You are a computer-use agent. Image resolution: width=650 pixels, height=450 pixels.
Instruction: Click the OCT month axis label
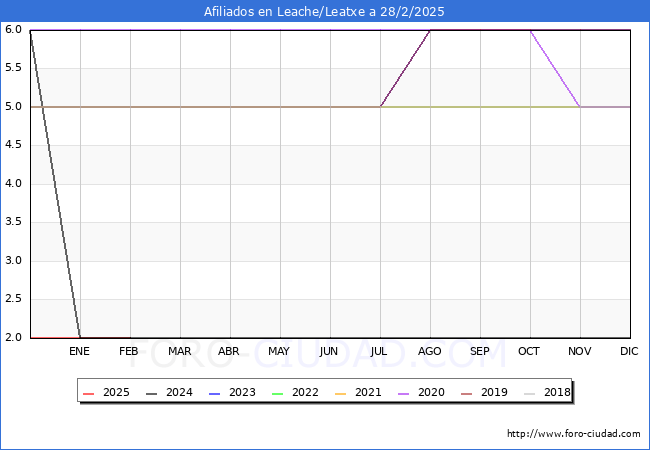(529, 351)
